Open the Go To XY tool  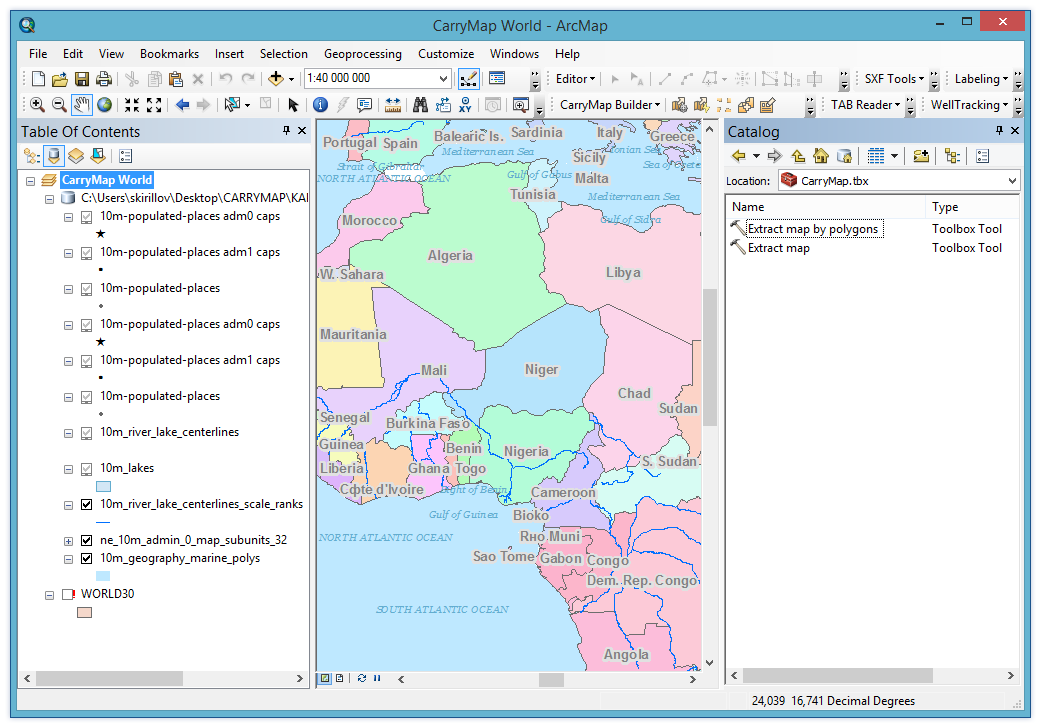(x=465, y=105)
